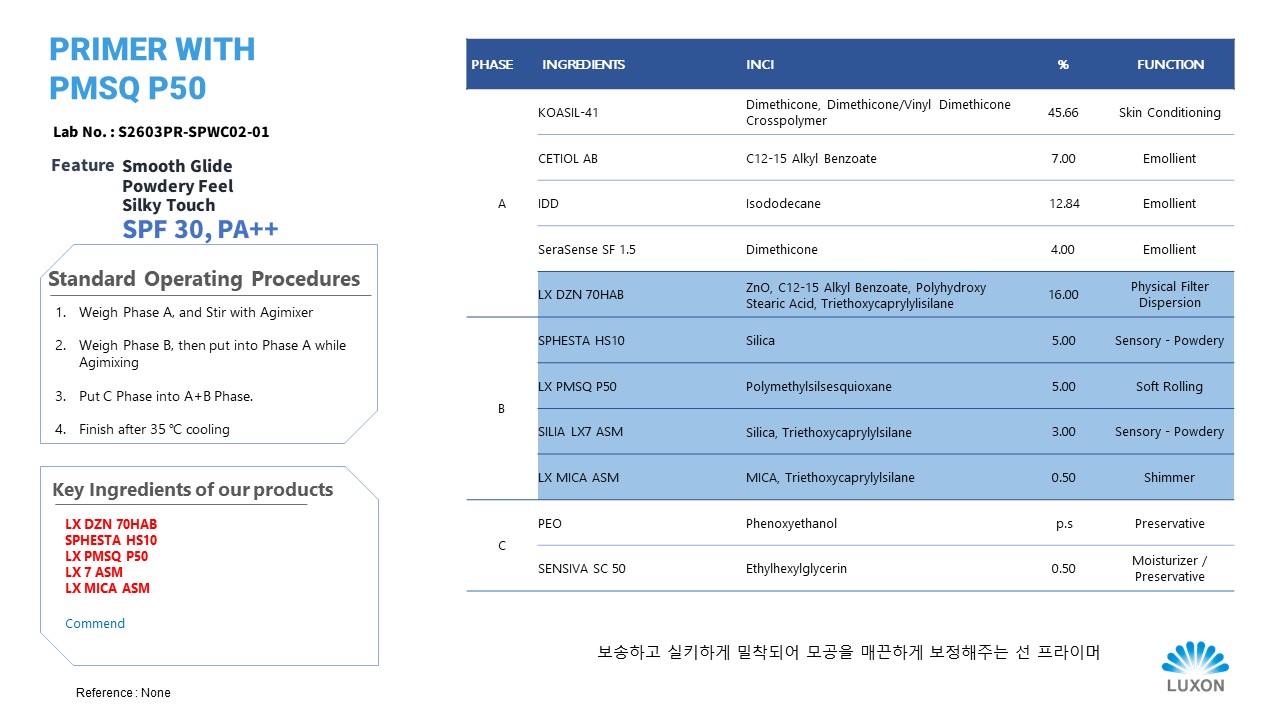Image resolution: width=1280 pixels, height=720 pixels.
Task: Click the 16.00 percentage value
Action: [1063, 294]
